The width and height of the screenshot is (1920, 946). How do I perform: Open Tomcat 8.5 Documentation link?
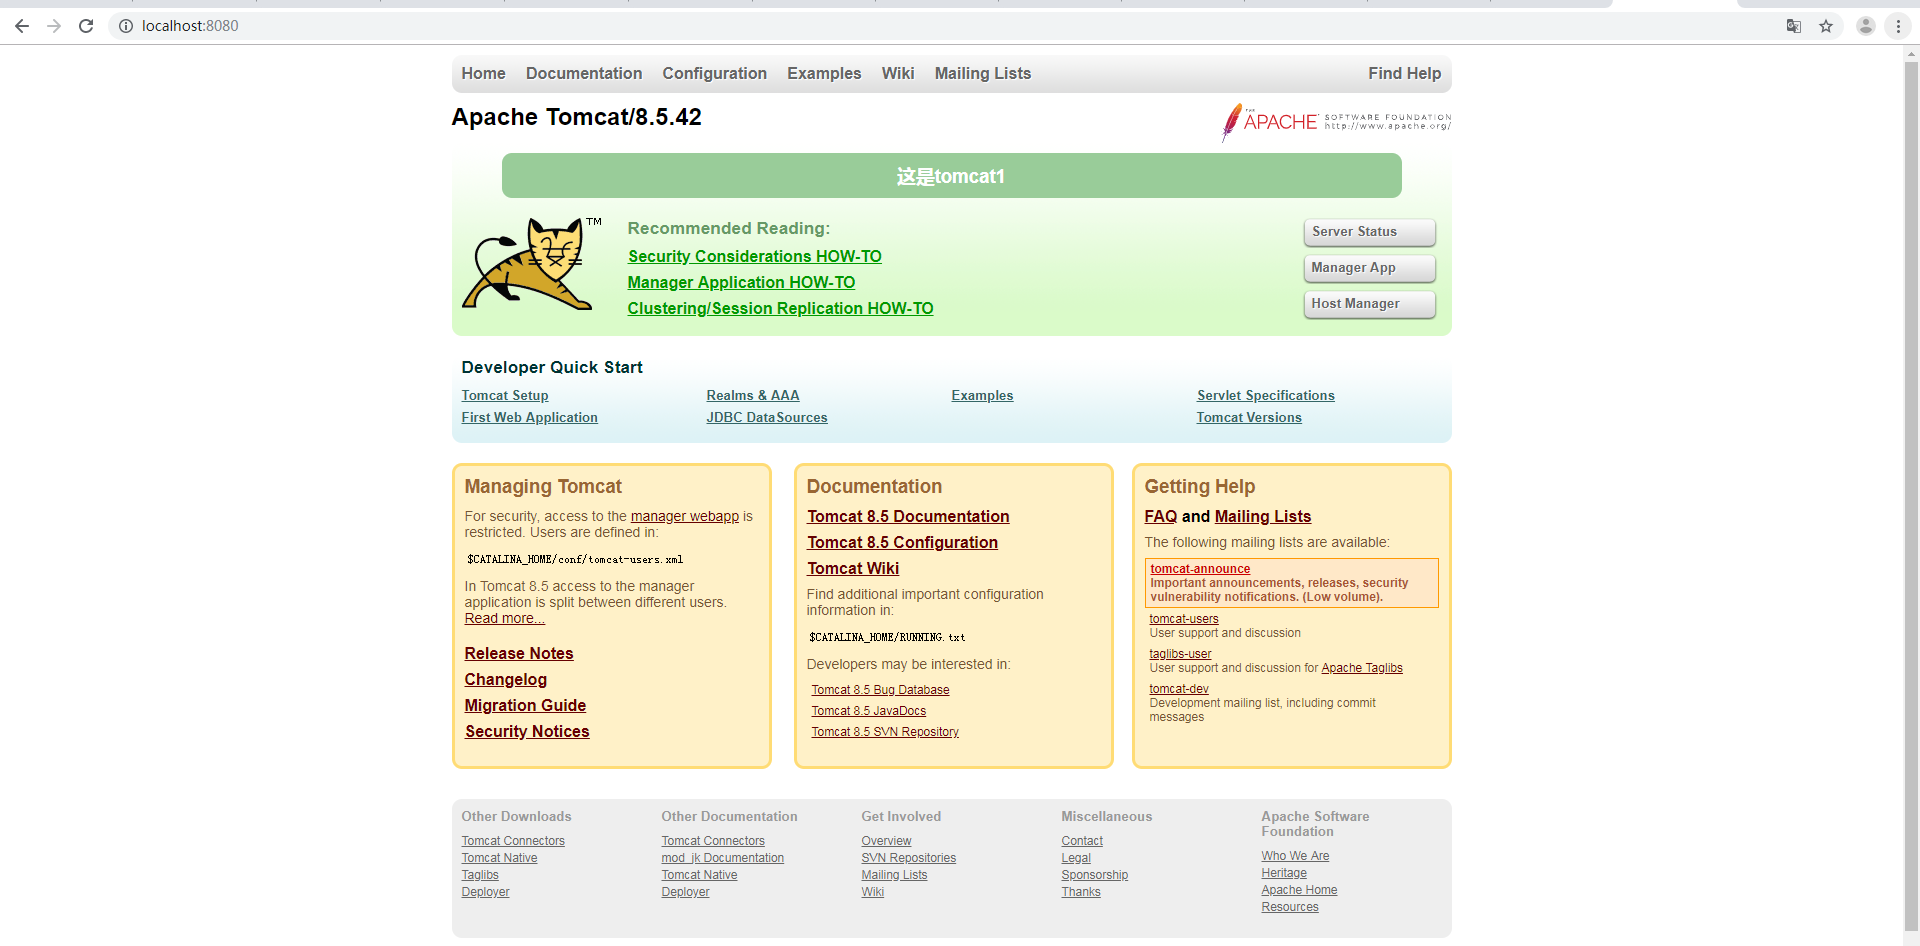pyautogui.click(x=908, y=517)
